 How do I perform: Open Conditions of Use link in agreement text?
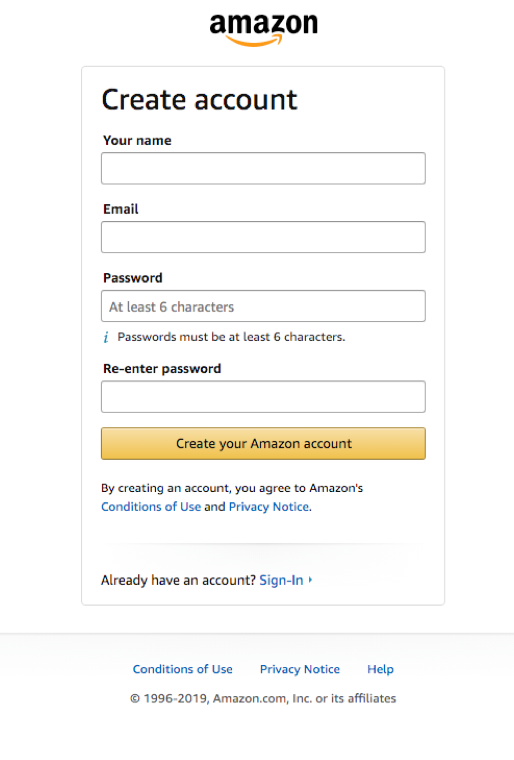click(151, 507)
